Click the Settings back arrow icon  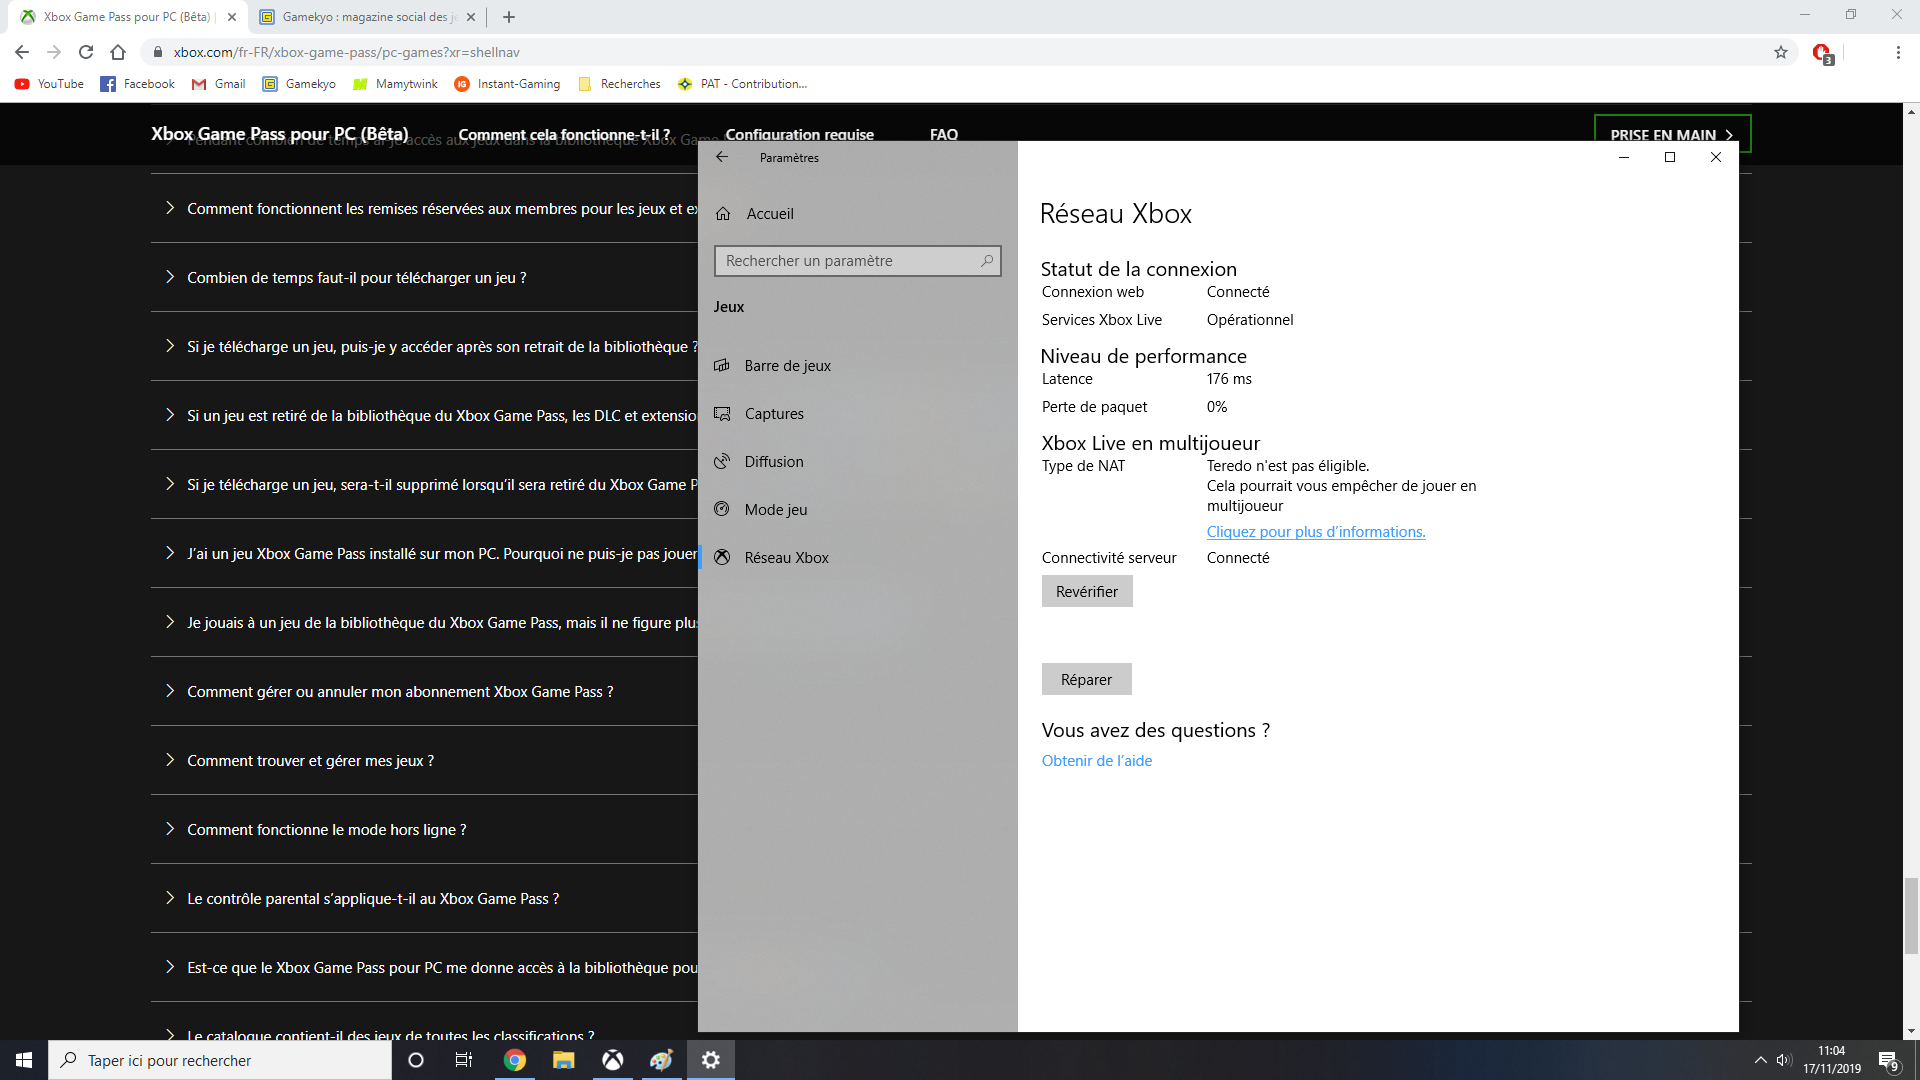722,157
